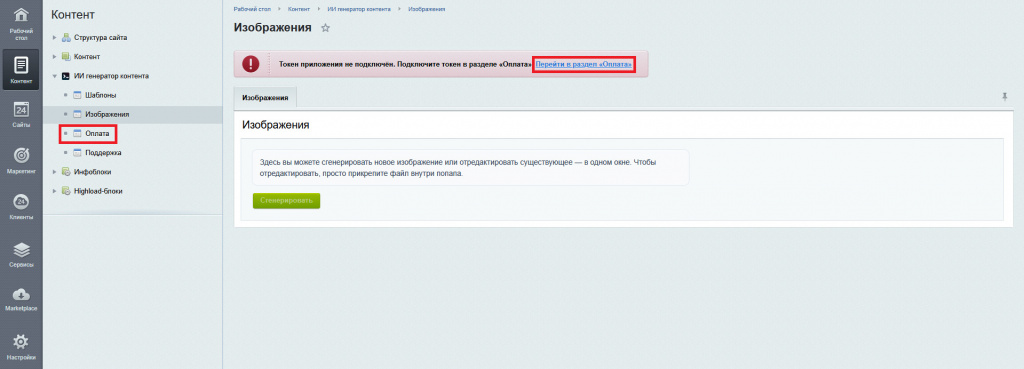Go to Рабочий стол breadcrumb

(x=251, y=9)
